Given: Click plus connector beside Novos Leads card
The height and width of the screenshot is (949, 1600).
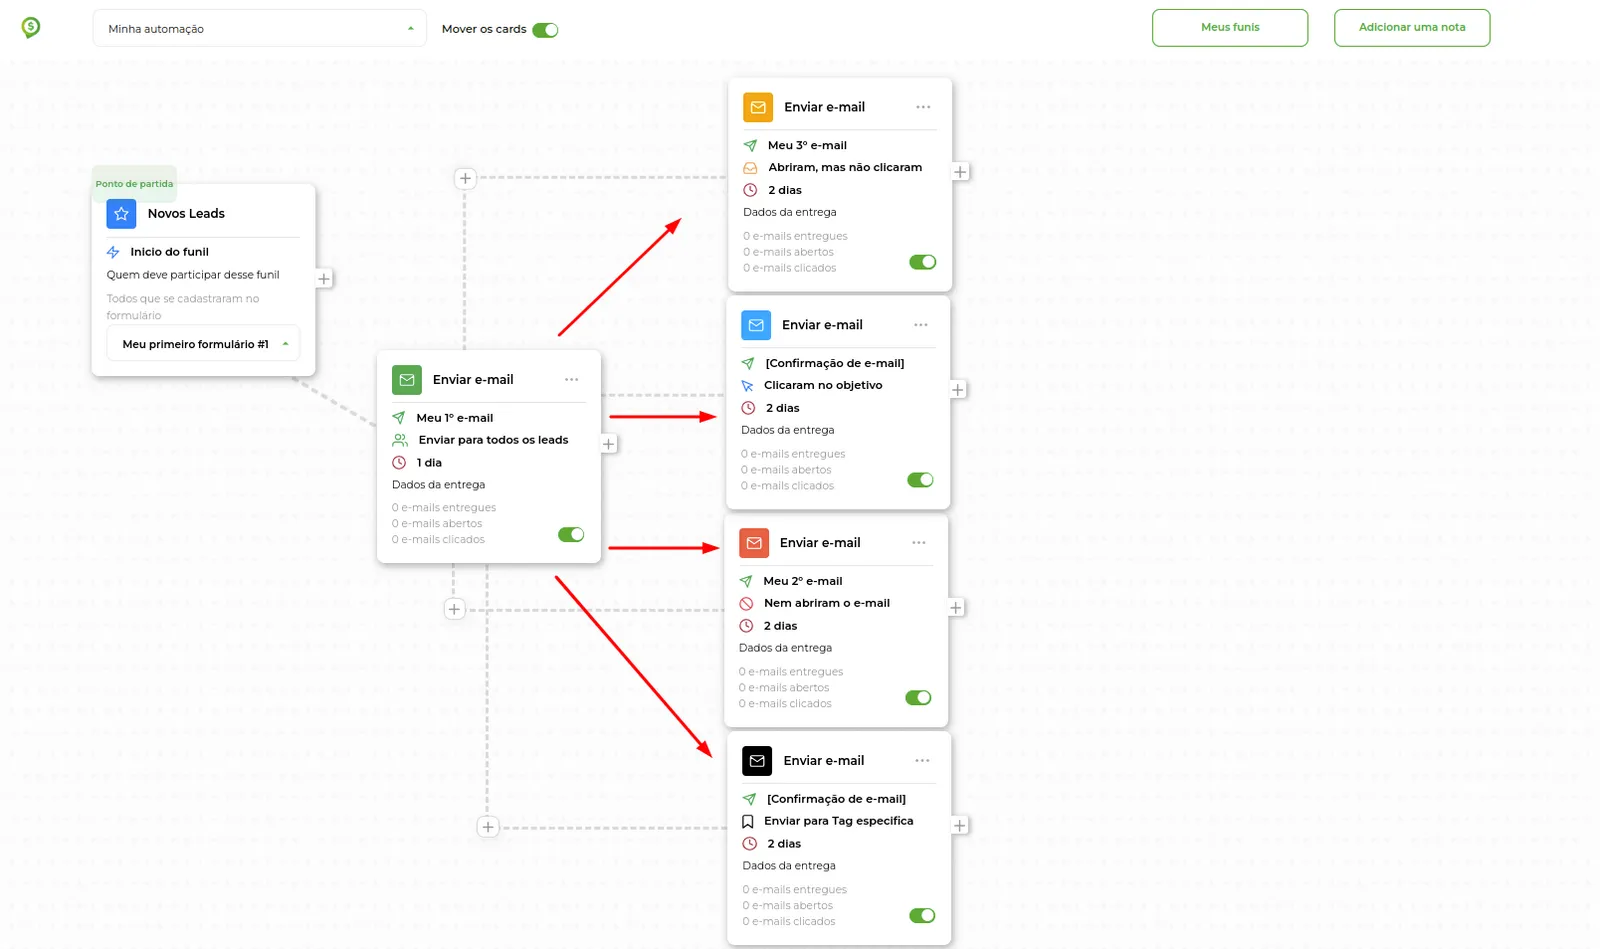Looking at the screenshot, I should point(324,279).
